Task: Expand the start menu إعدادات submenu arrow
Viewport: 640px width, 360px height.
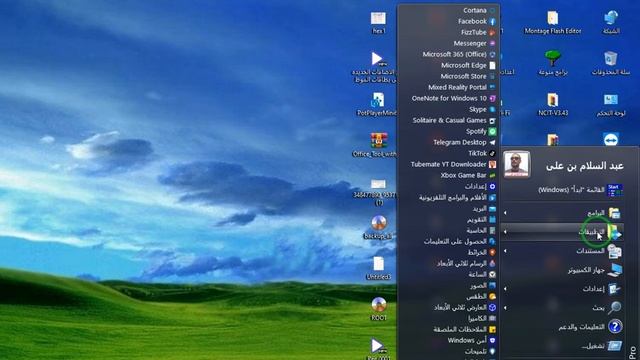Action: [x=505, y=289]
